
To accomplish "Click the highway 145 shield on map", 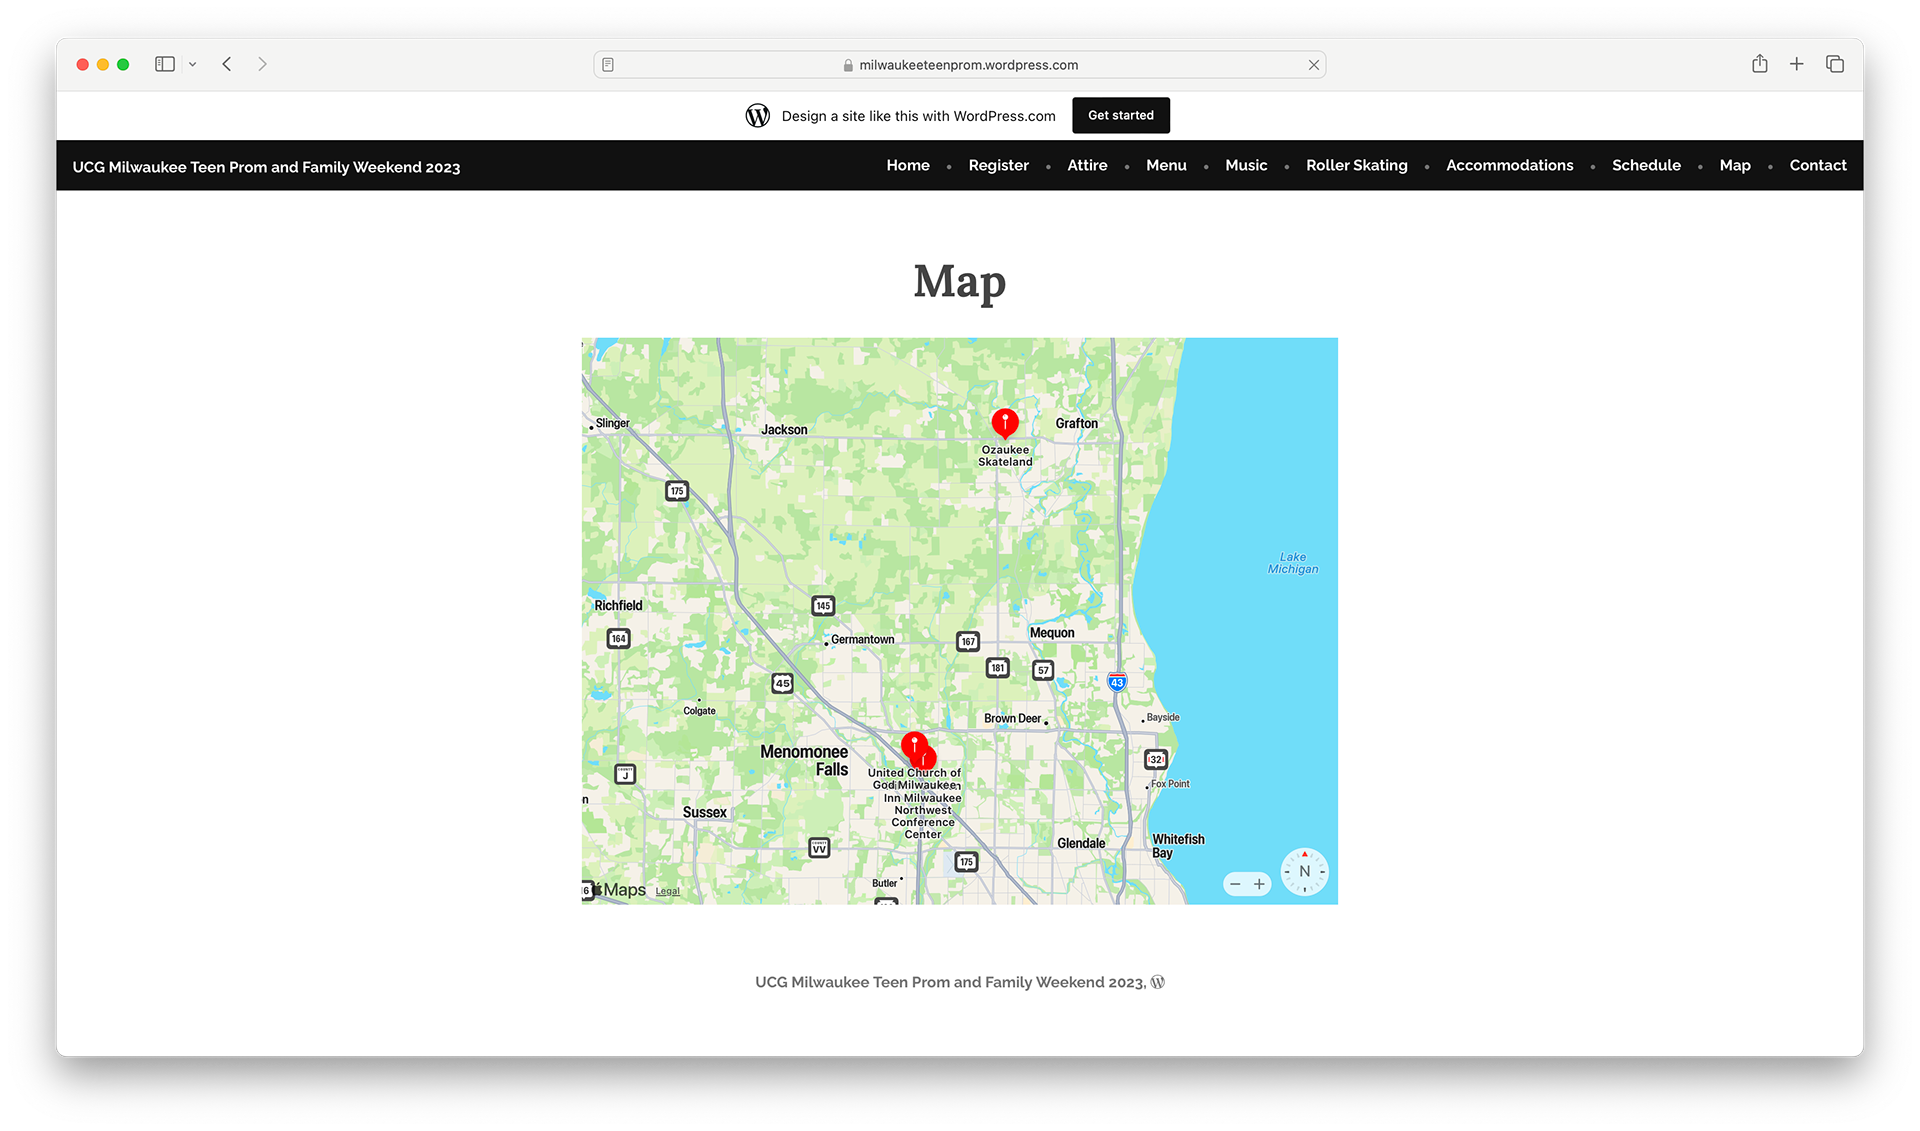I will 822,605.
